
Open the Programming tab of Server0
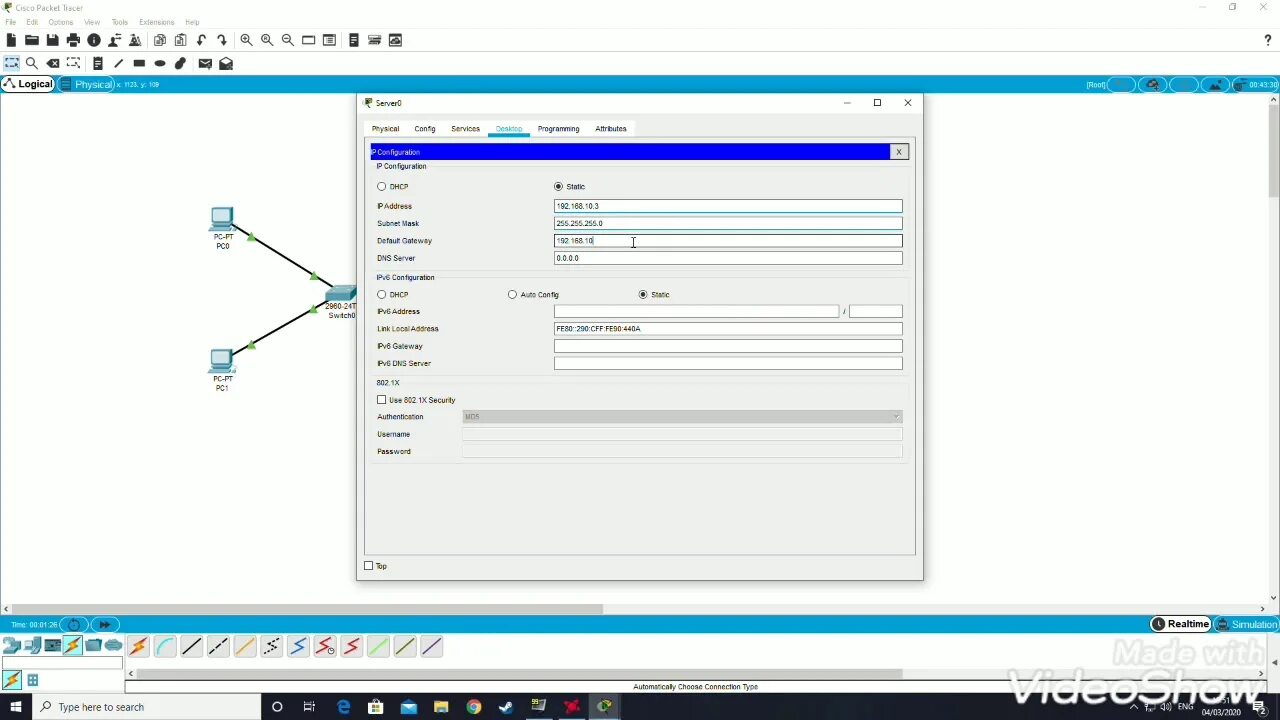click(558, 129)
